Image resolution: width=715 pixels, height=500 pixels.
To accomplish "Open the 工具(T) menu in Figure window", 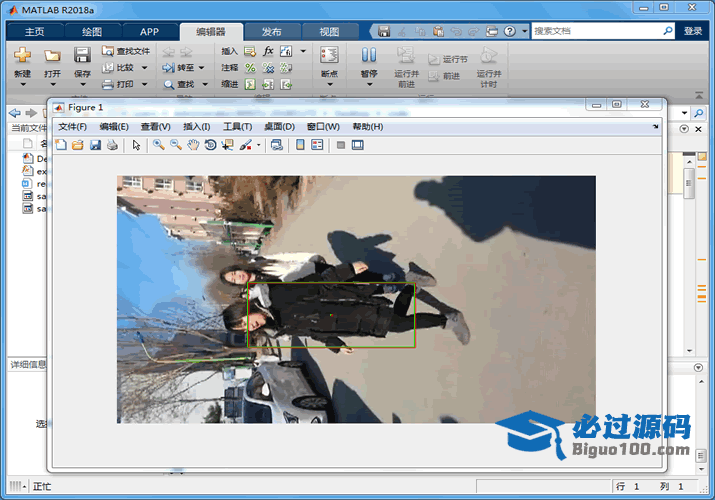I will [237, 127].
